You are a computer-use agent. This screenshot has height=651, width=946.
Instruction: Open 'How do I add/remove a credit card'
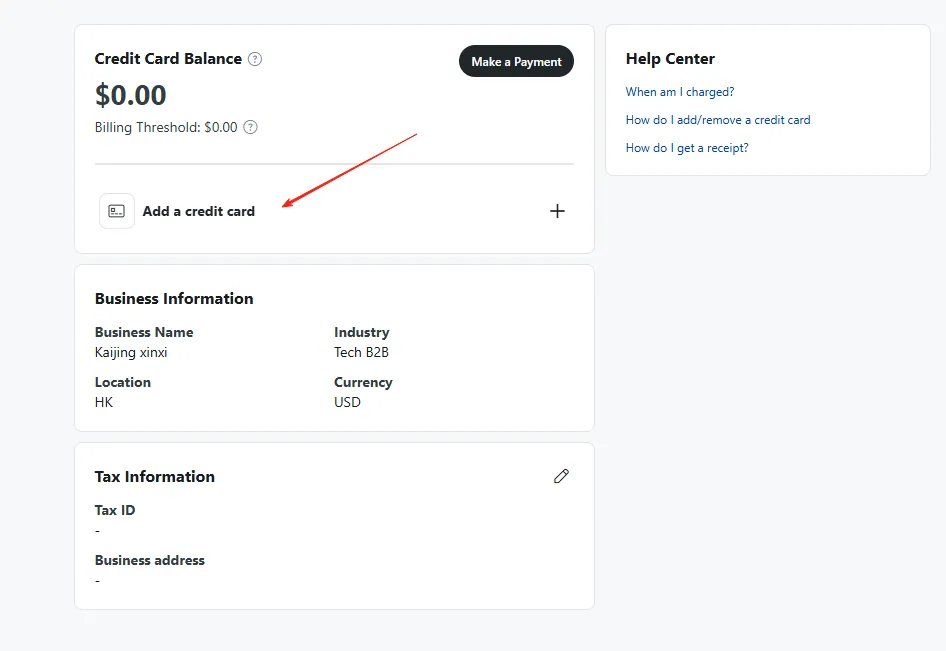pyautogui.click(x=718, y=120)
